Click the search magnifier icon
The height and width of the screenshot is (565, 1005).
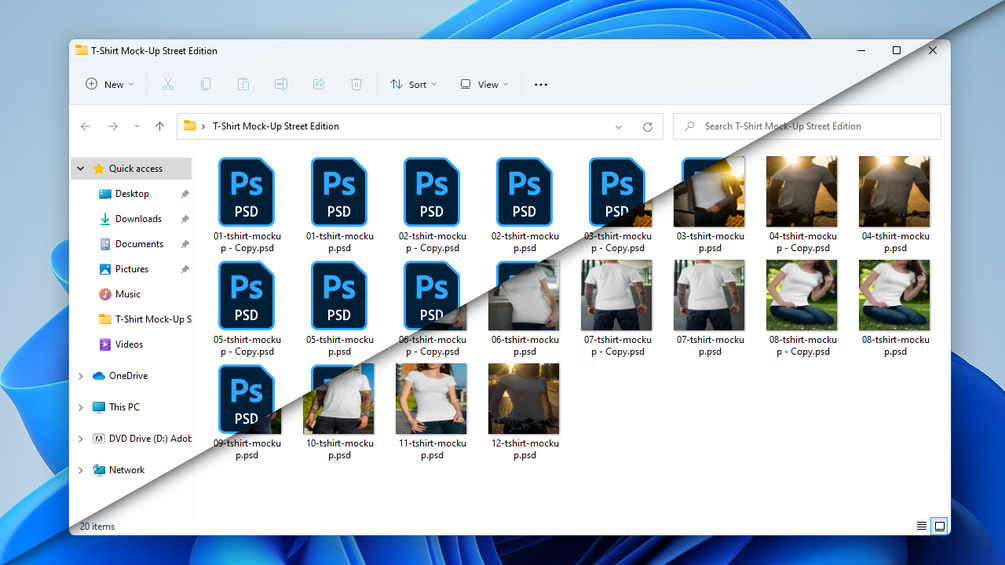pyautogui.click(x=690, y=126)
